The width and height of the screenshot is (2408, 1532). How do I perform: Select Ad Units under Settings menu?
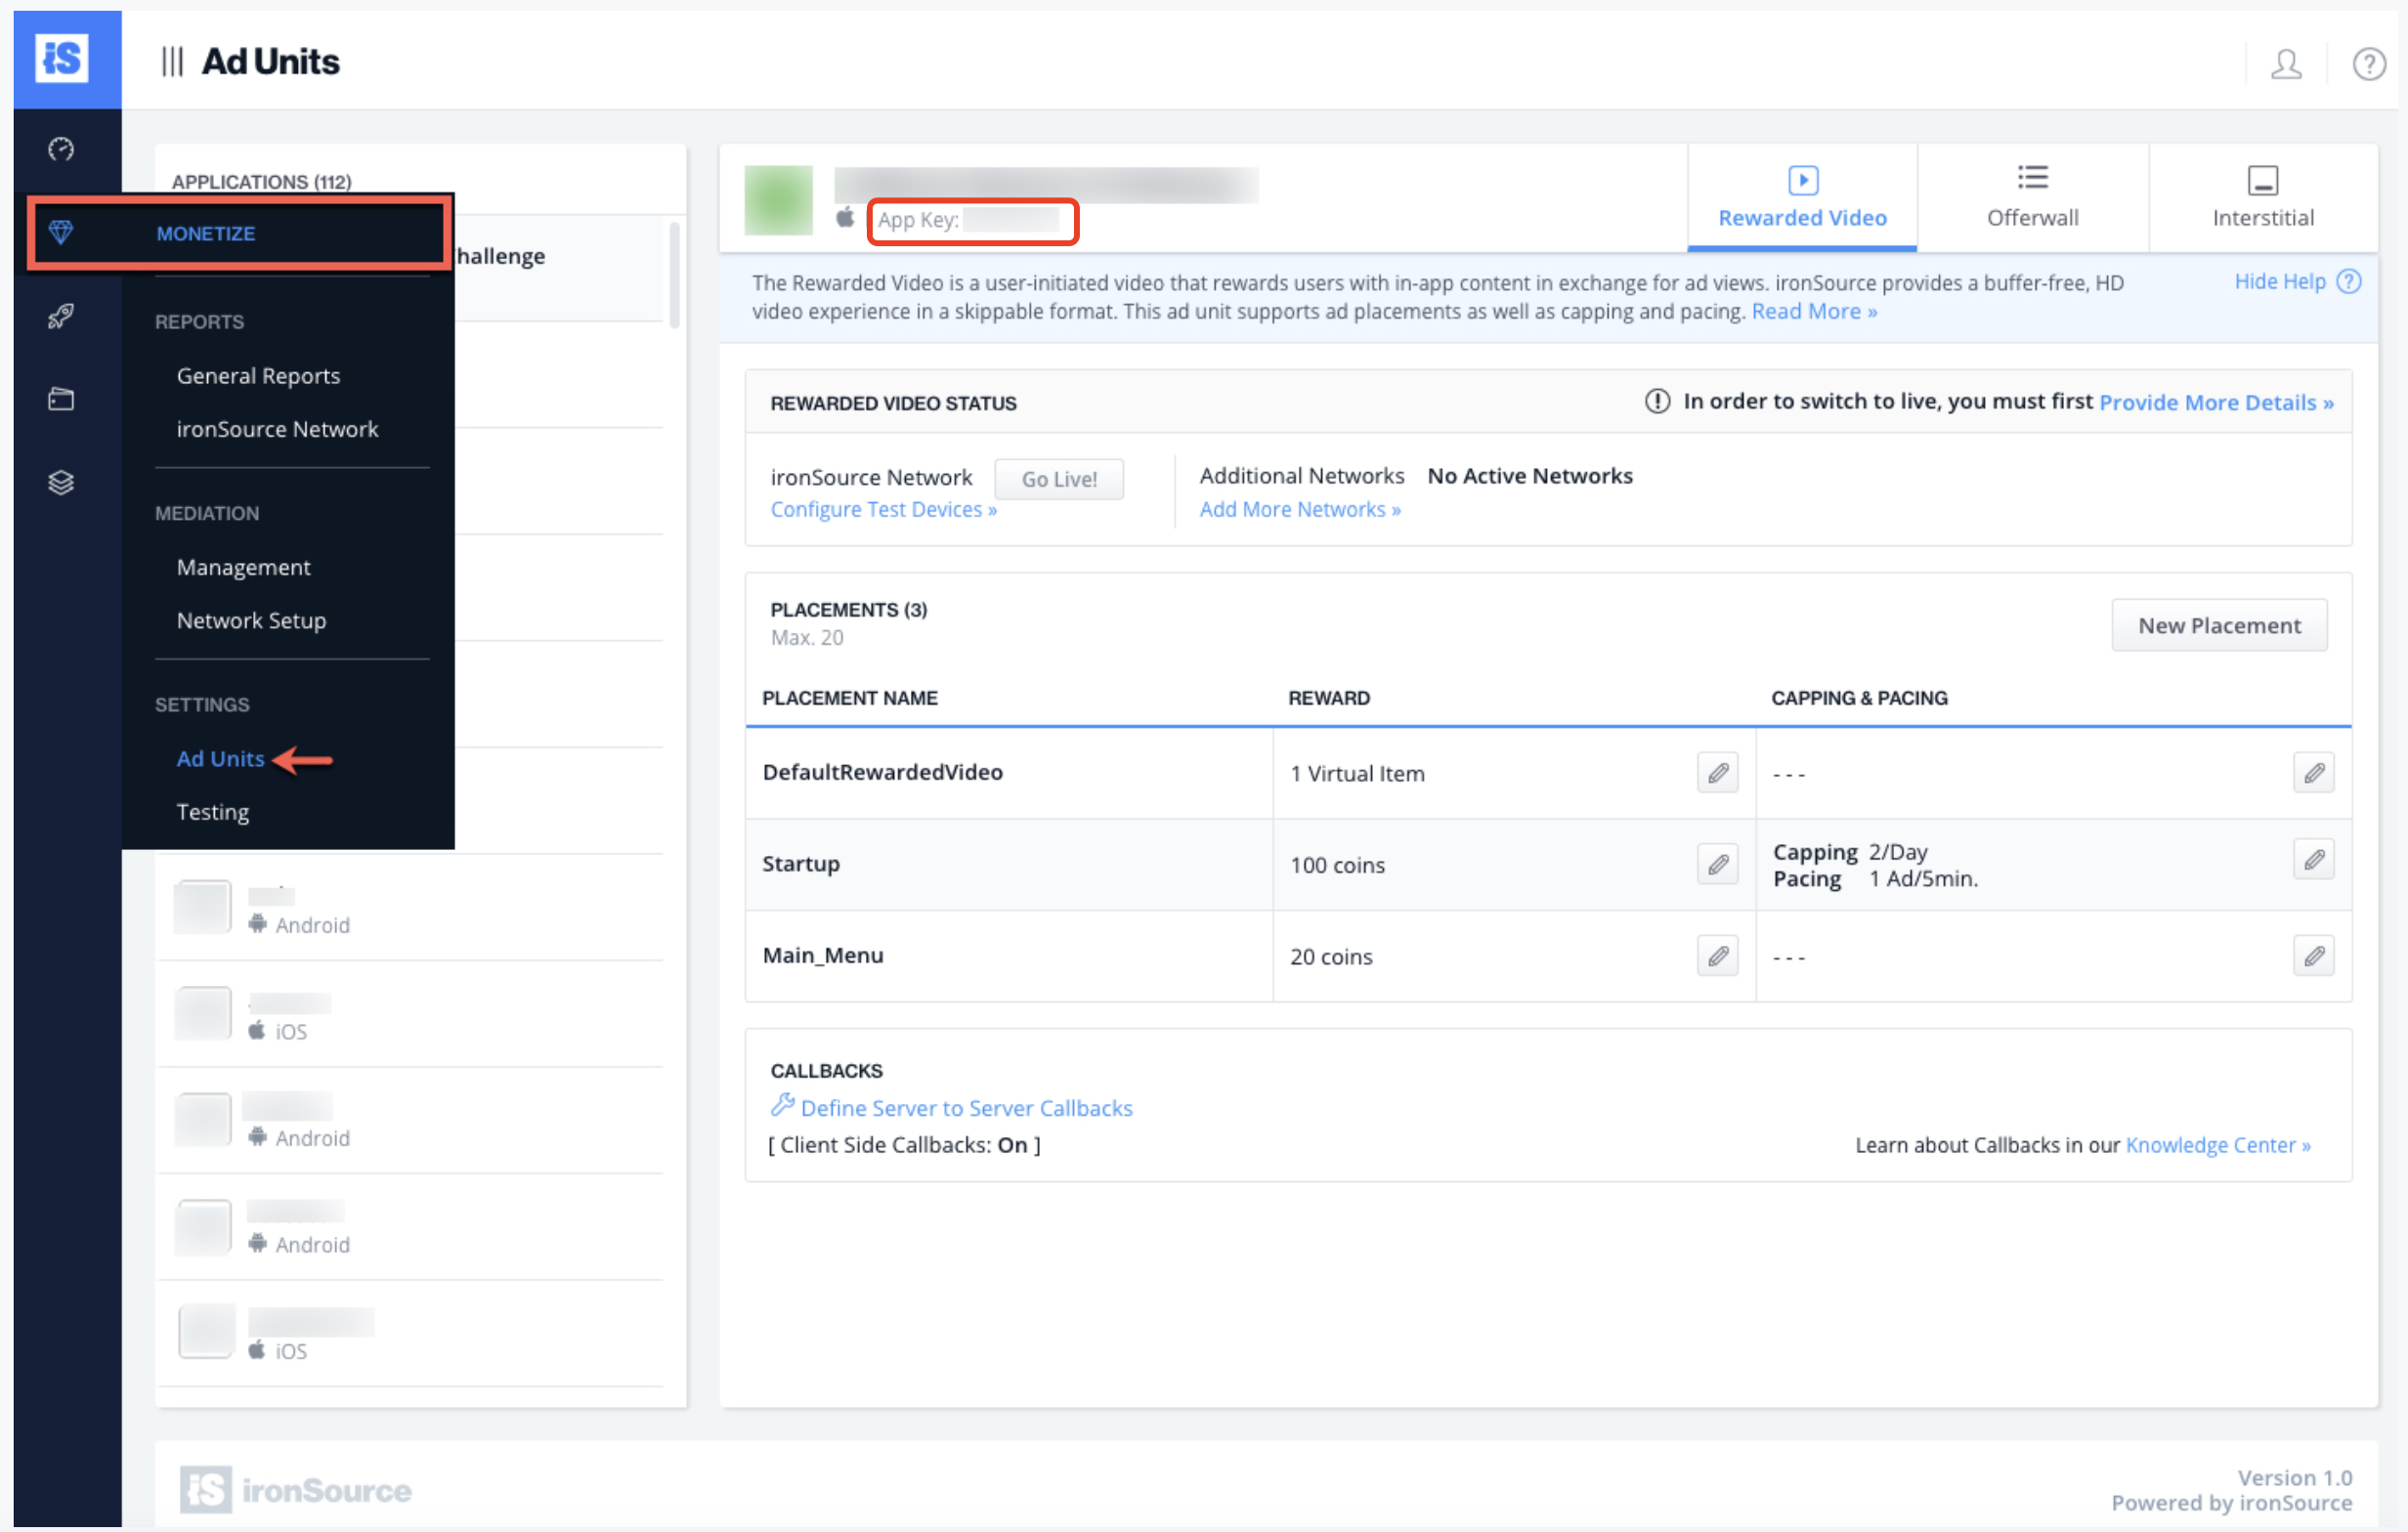[219, 758]
